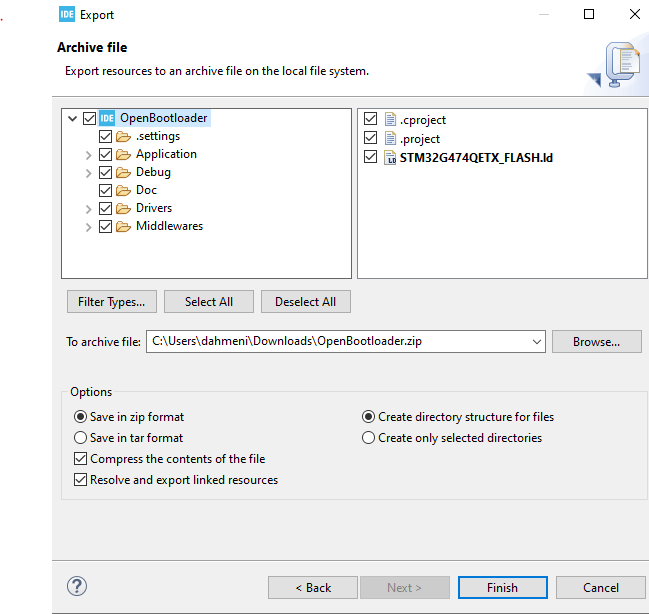Close the Export dialog window
The height and width of the screenshot is (614, 649).
click(635, 14)
